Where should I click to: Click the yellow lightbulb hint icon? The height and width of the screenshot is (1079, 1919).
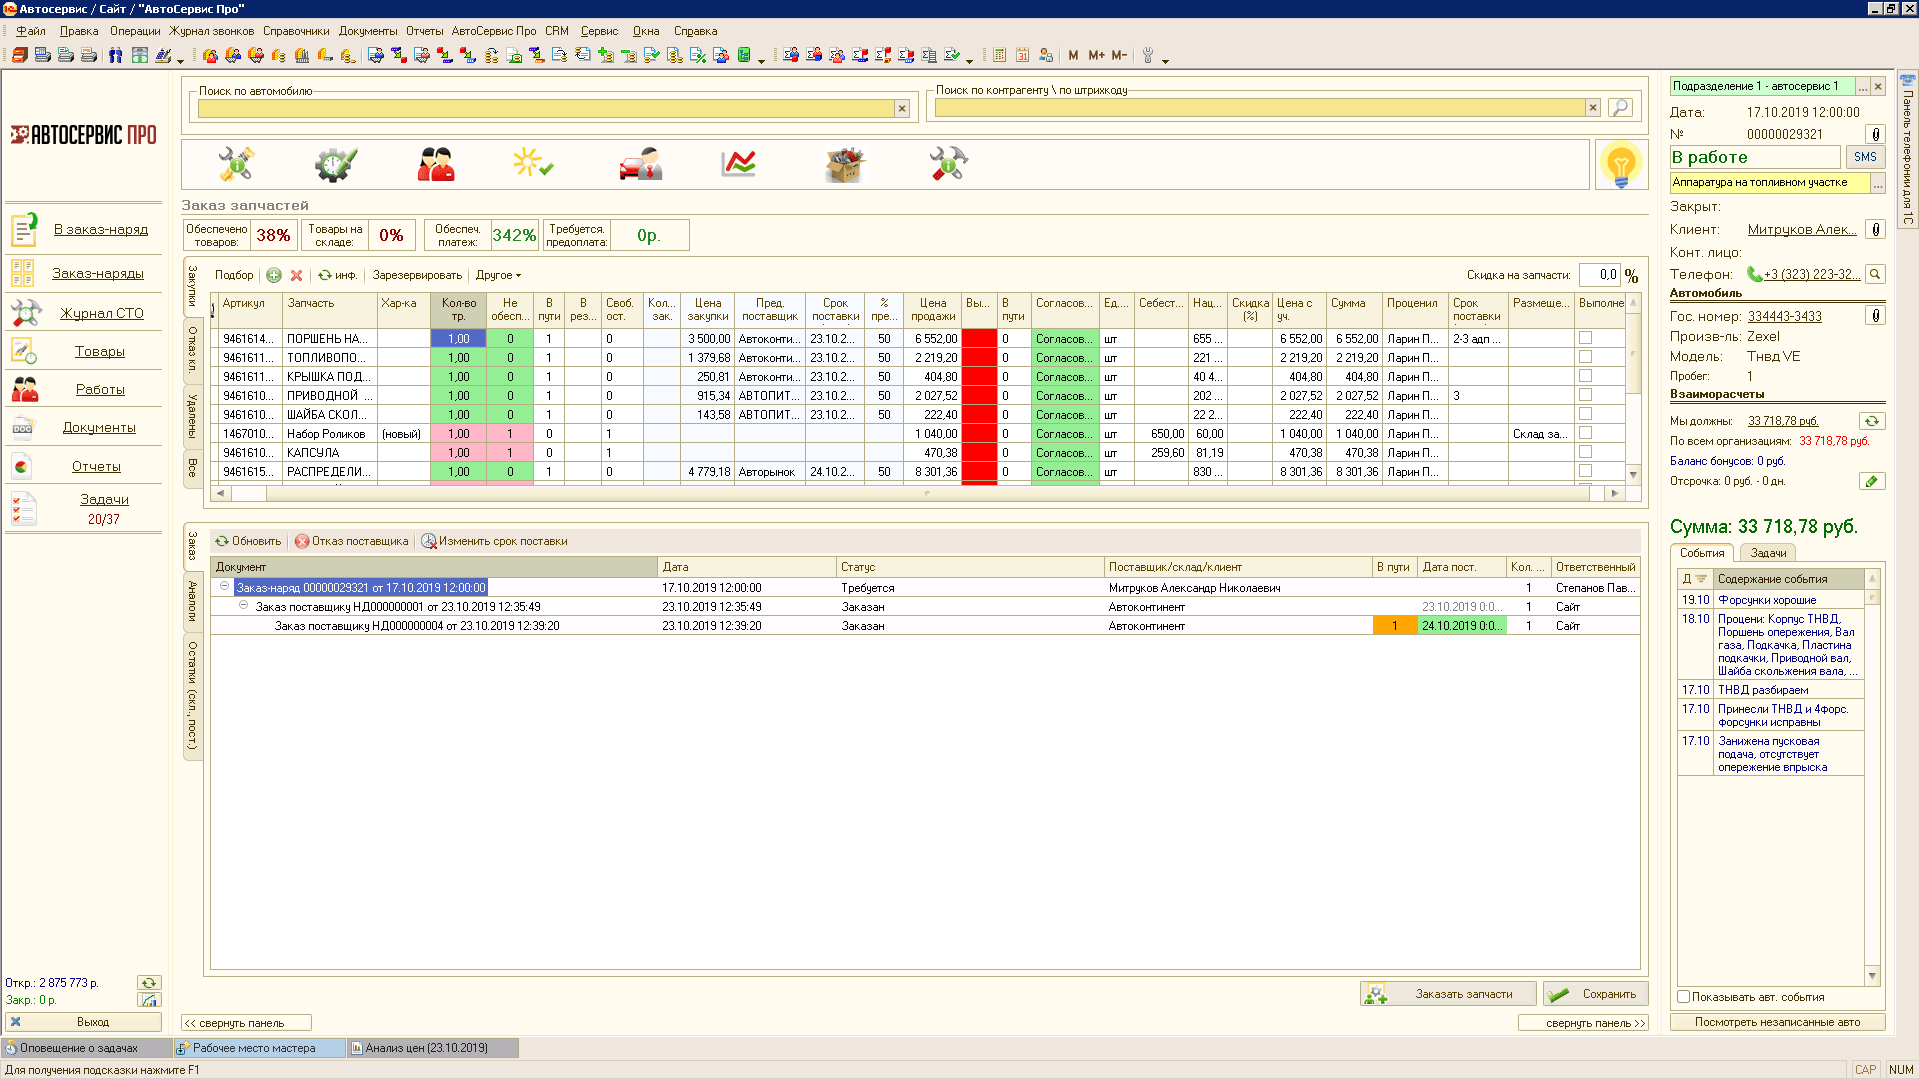pyautogui.click(x=1620, y=164)
